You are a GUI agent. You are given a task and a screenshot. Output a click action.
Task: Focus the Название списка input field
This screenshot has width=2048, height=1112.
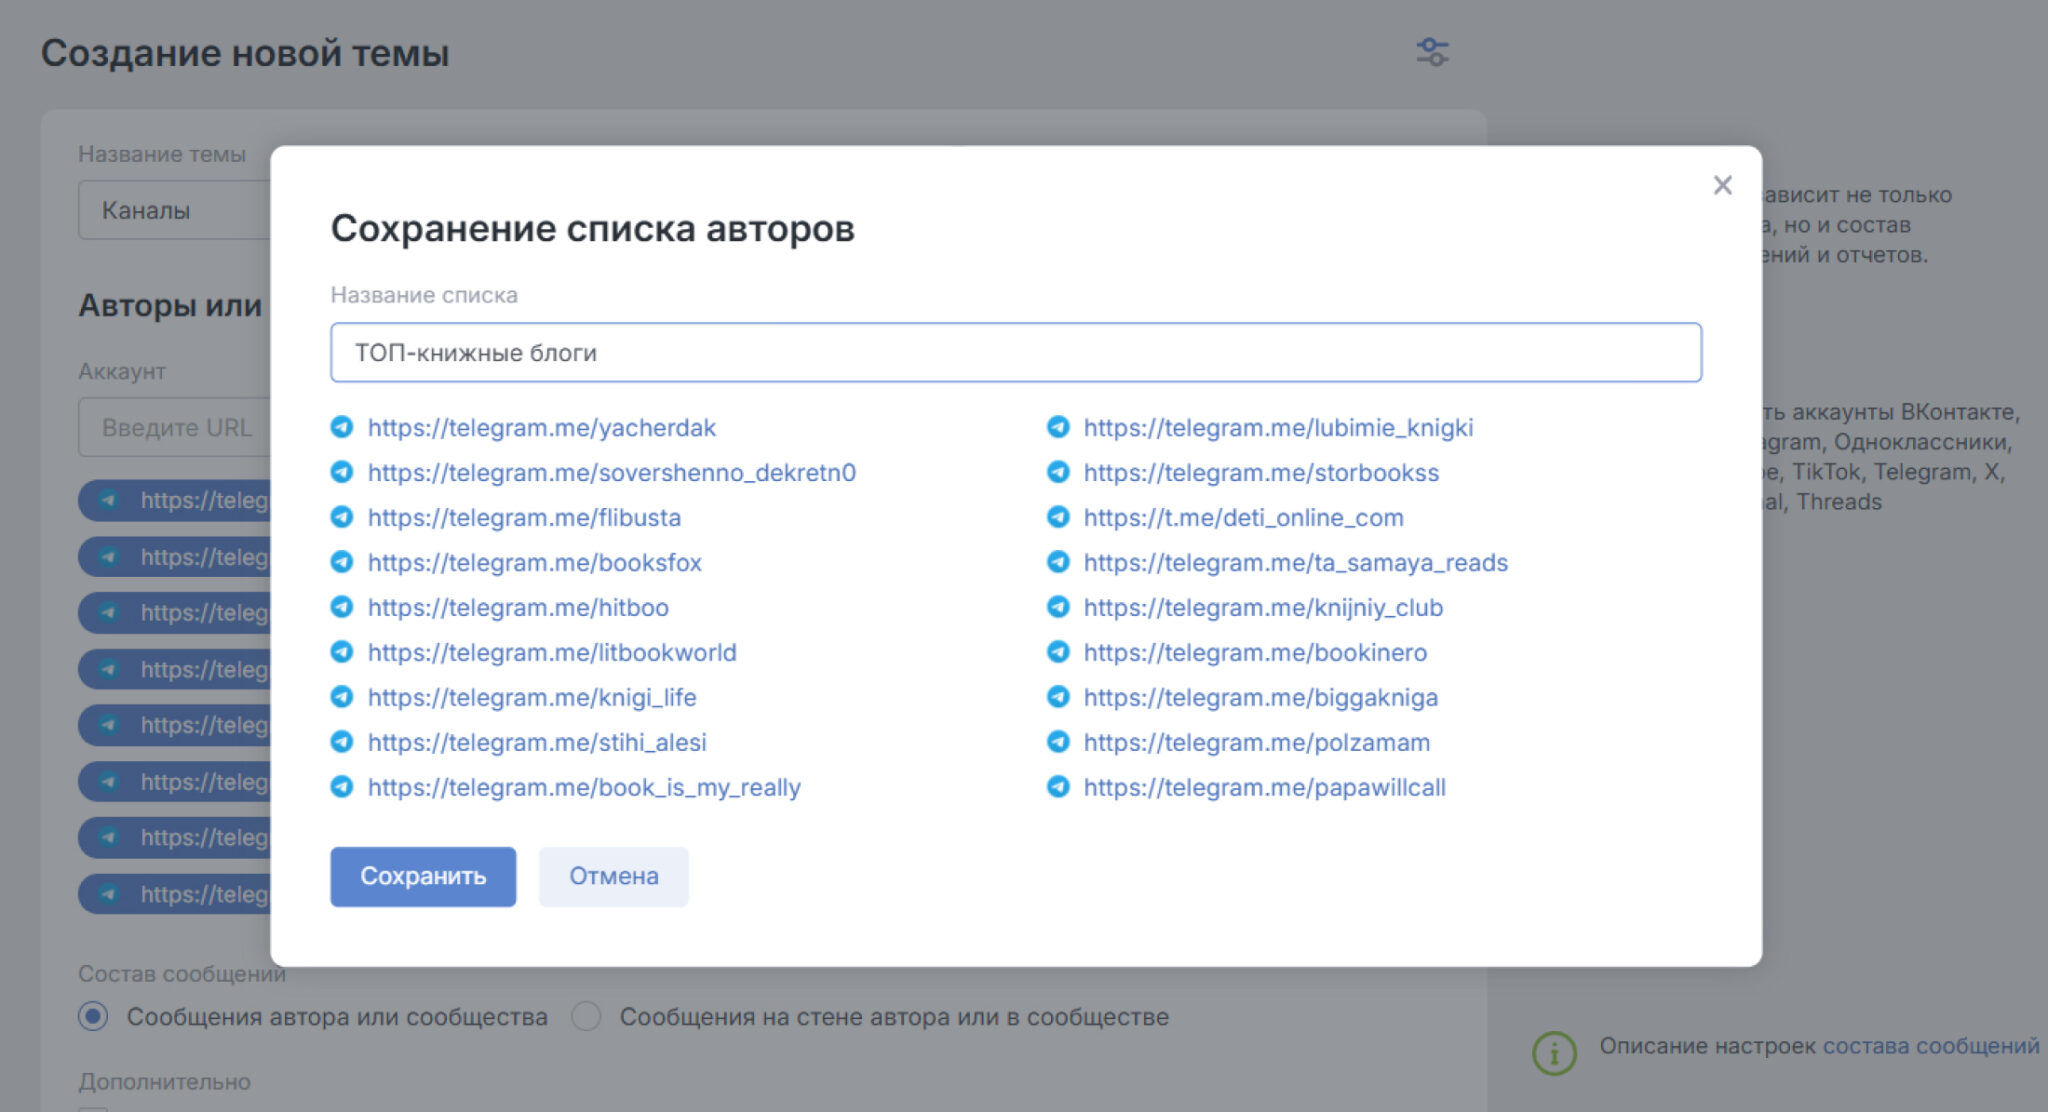(x=1016, y=352)
